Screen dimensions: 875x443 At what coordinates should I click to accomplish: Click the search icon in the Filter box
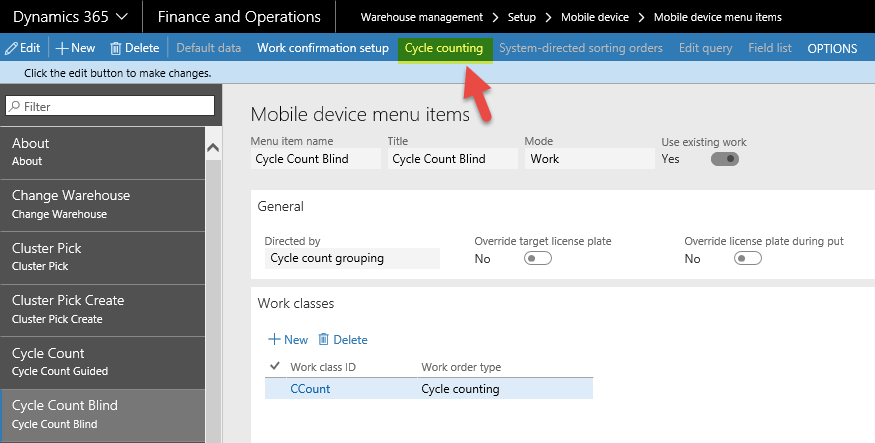14,106
